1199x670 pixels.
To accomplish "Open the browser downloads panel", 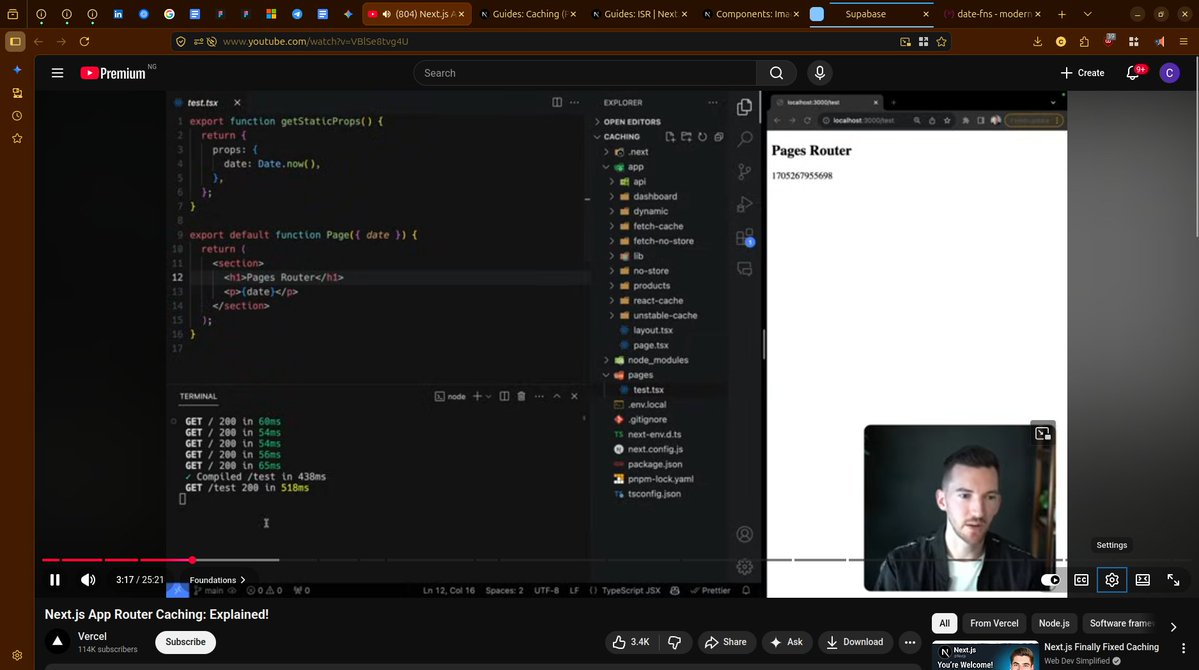I will [1037, 41].
